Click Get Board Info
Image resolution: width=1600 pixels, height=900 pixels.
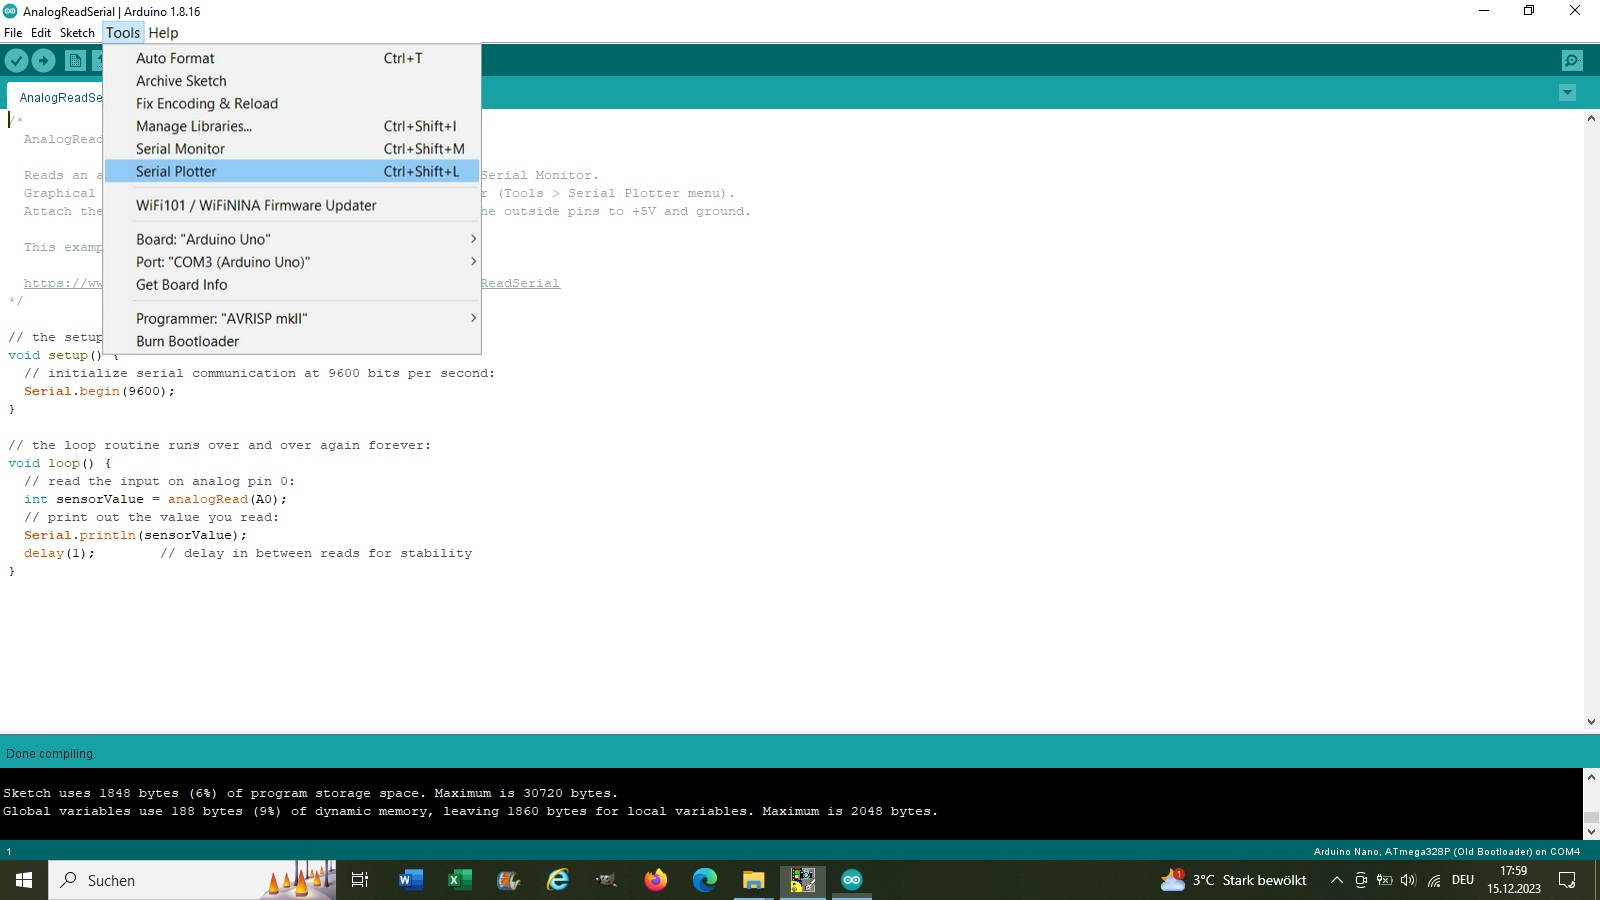181,284
